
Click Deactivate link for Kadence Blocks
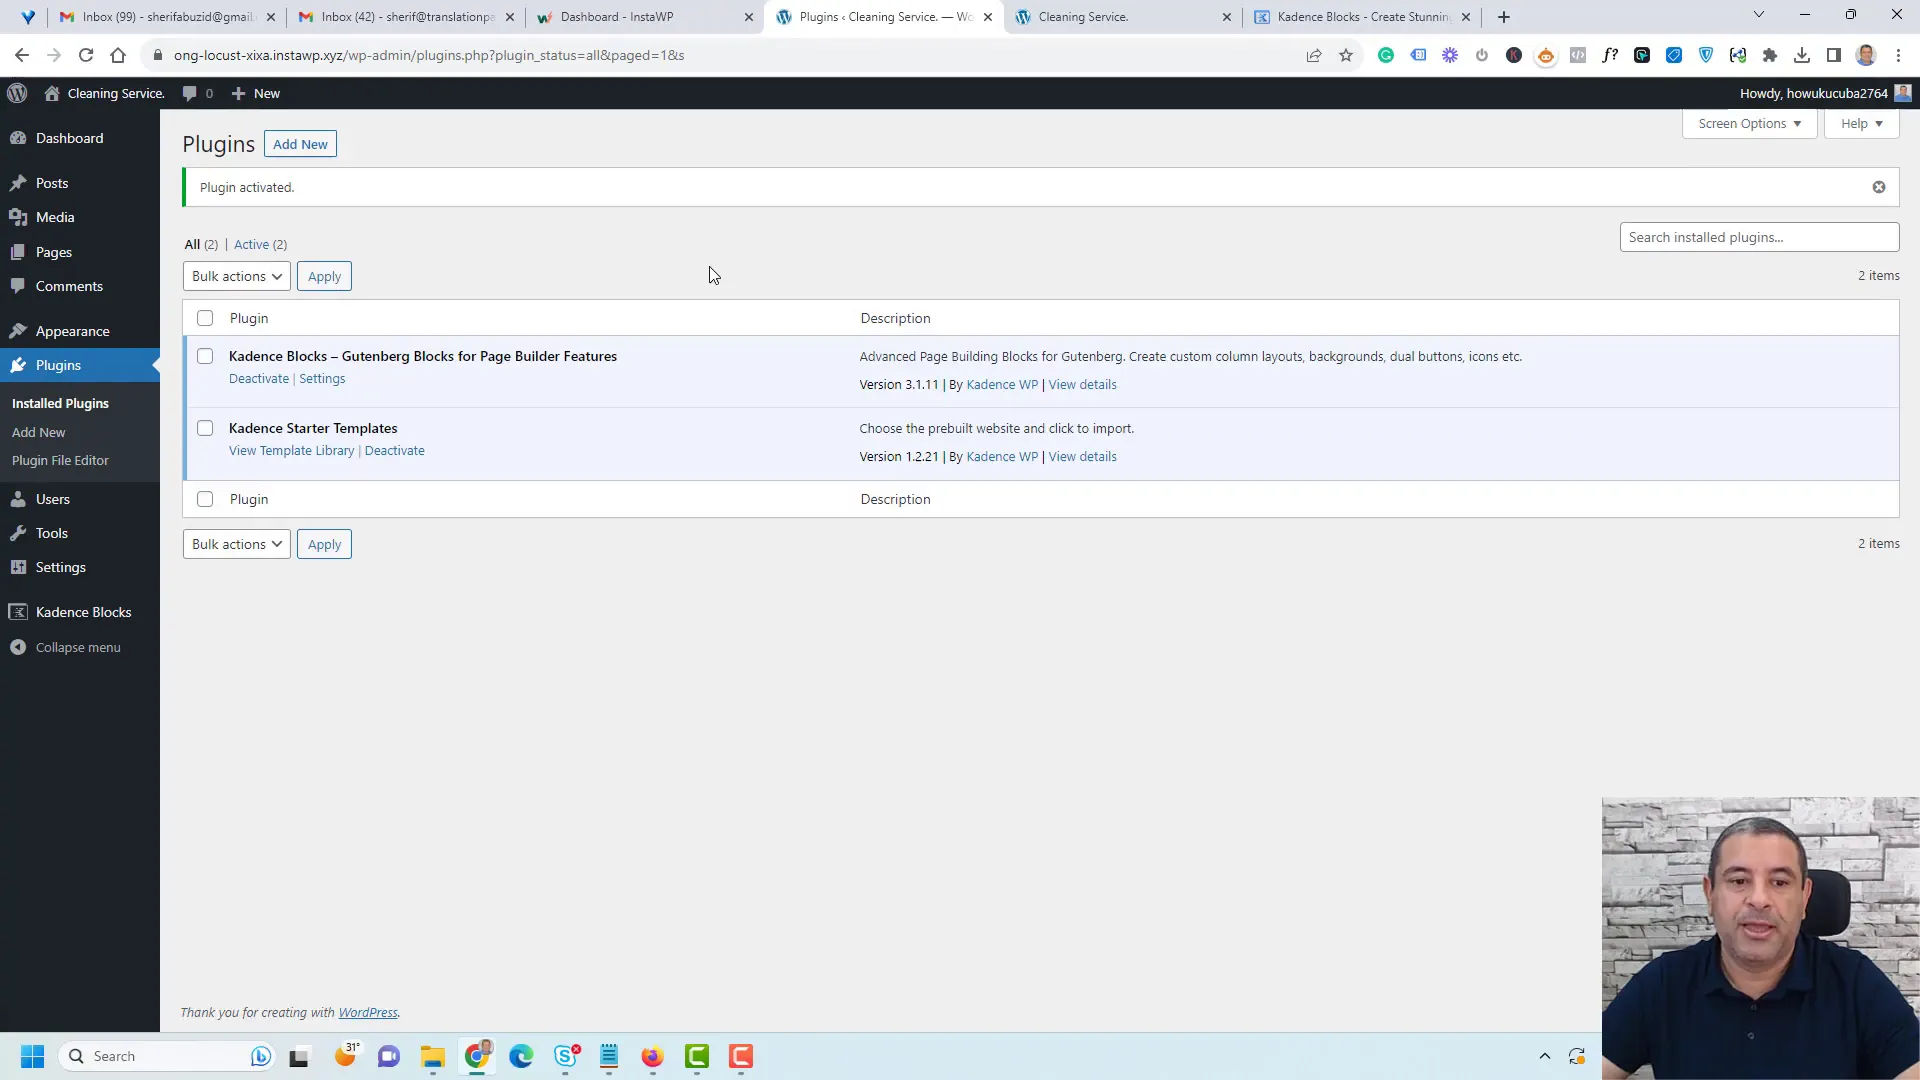point(258,378)
